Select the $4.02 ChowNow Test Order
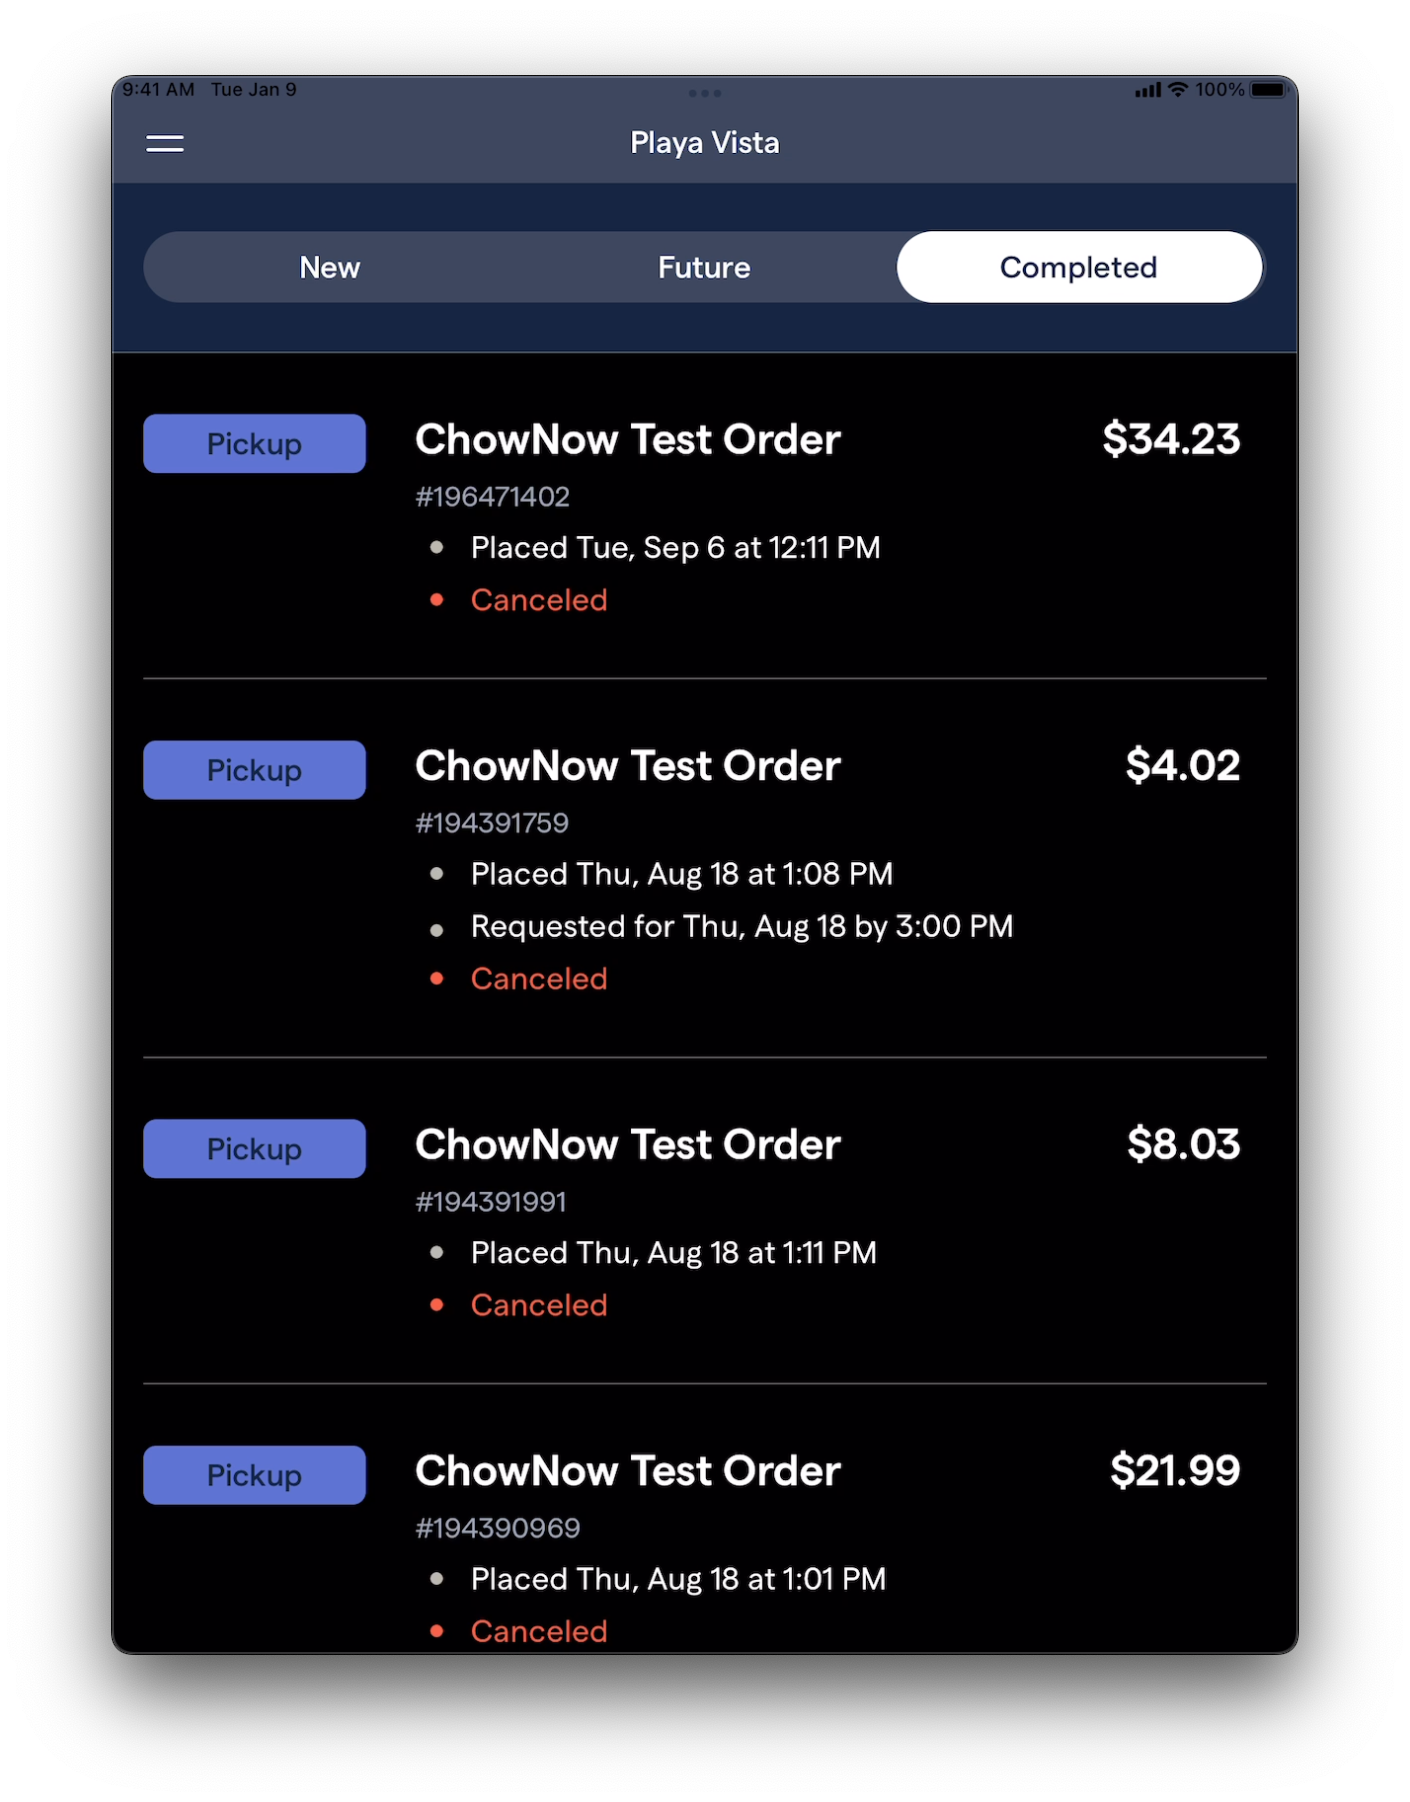Screen dimensions: 1410x1802 tap(628, 765)
